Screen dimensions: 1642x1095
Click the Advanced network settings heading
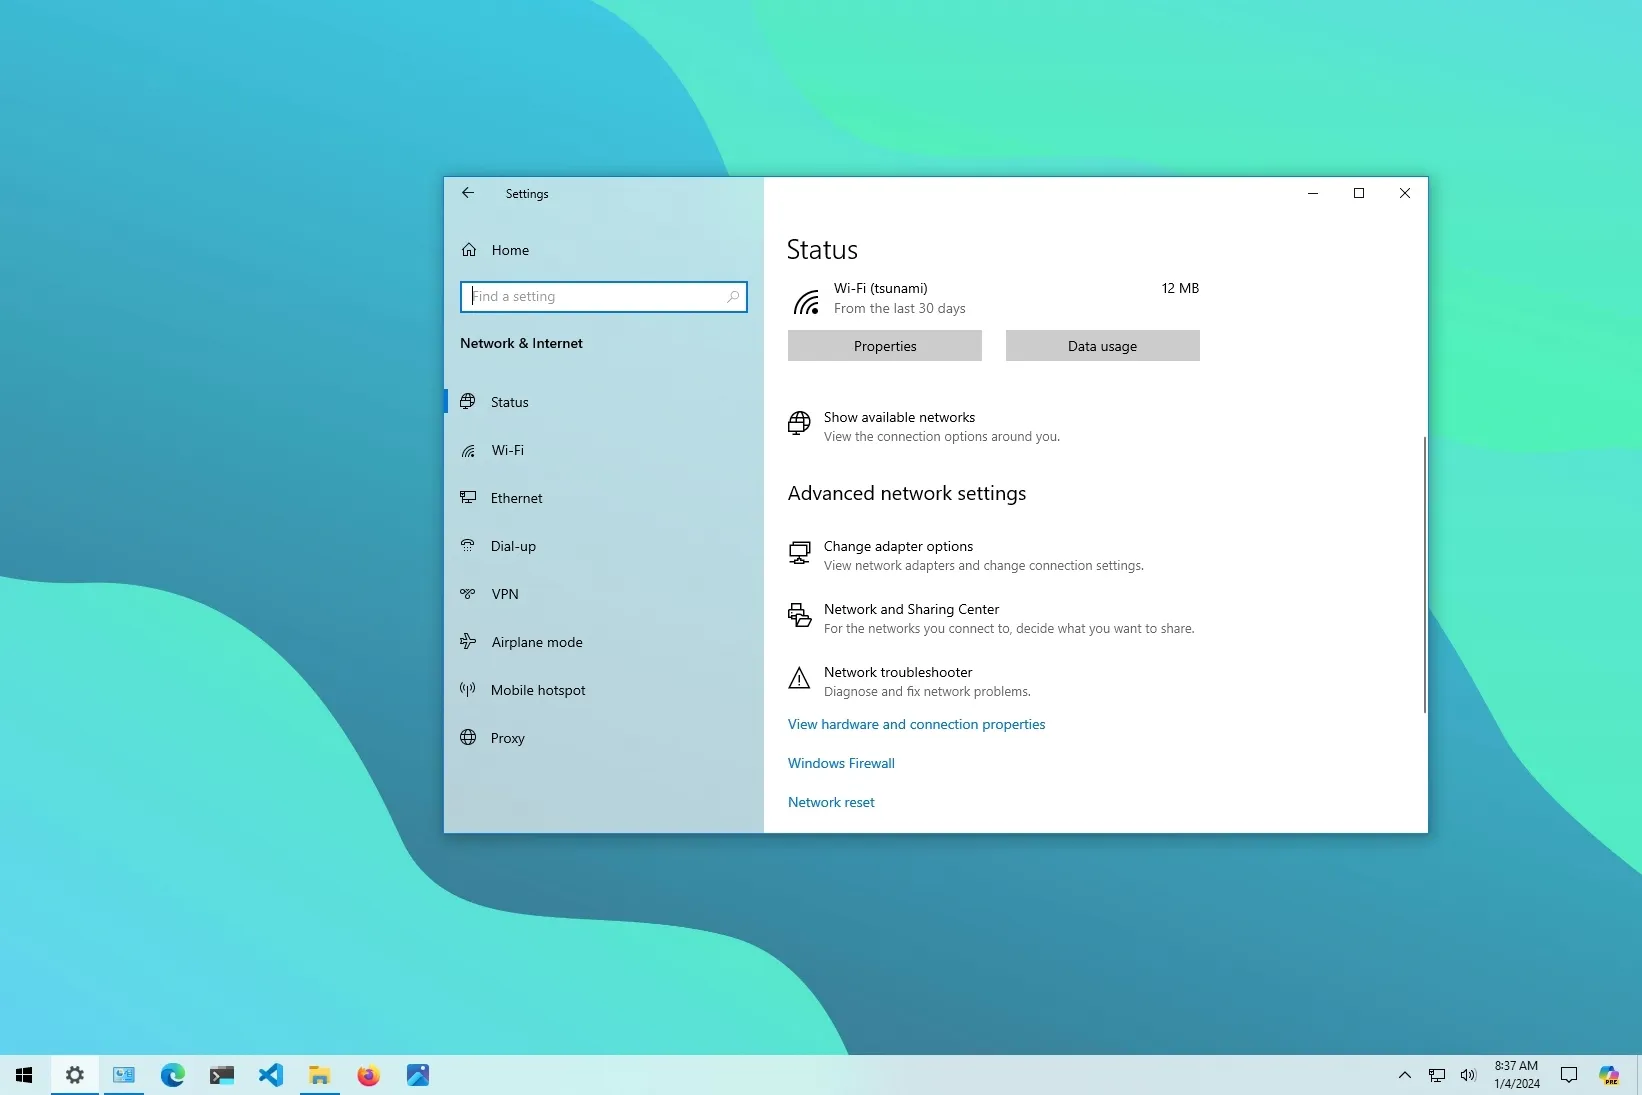click(907, 493)
